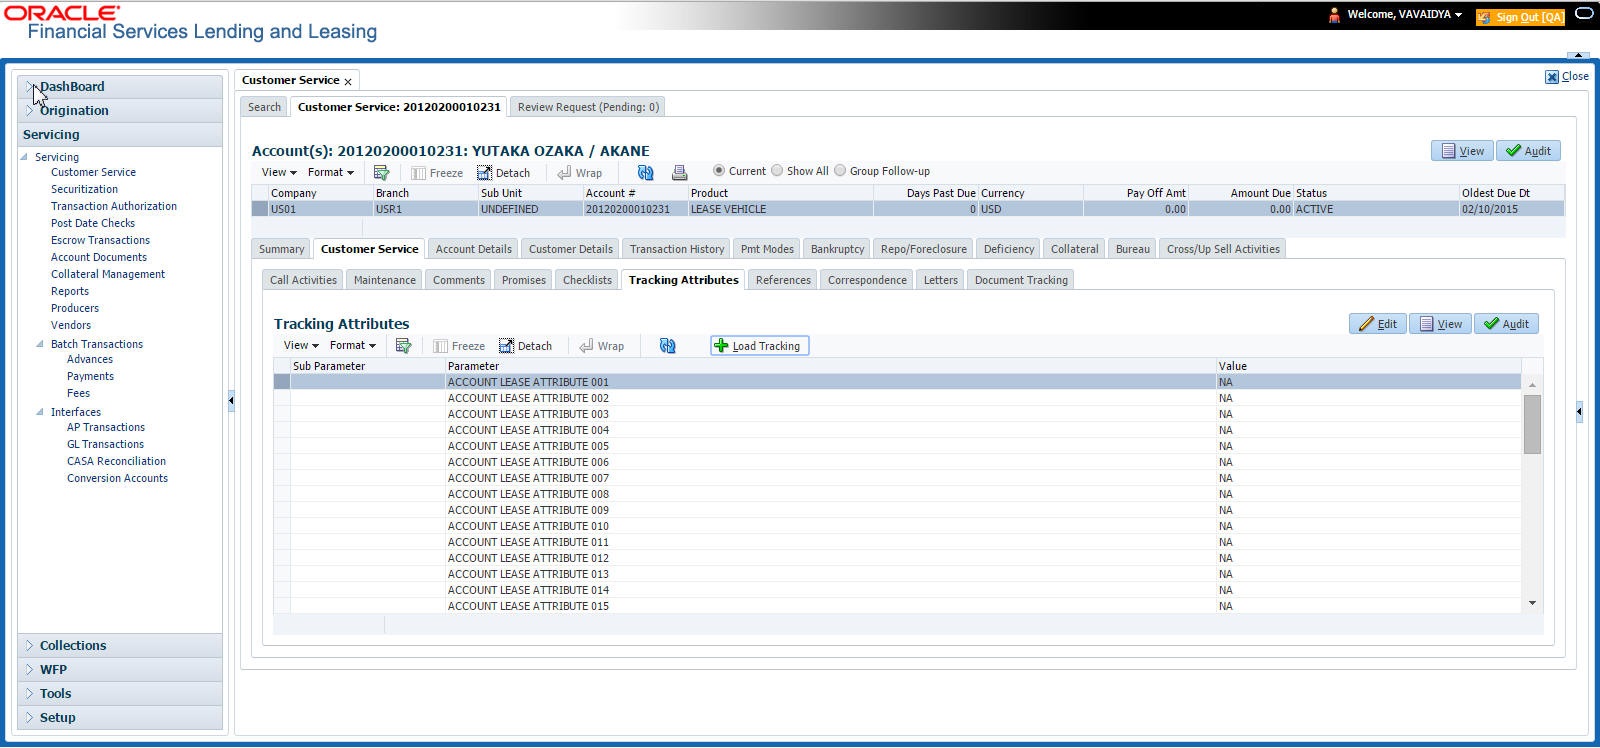Click the Freeze icon in Tracking Attributes toolbar
This screenshot has width=1600, height=748.
tap(440, 345)
